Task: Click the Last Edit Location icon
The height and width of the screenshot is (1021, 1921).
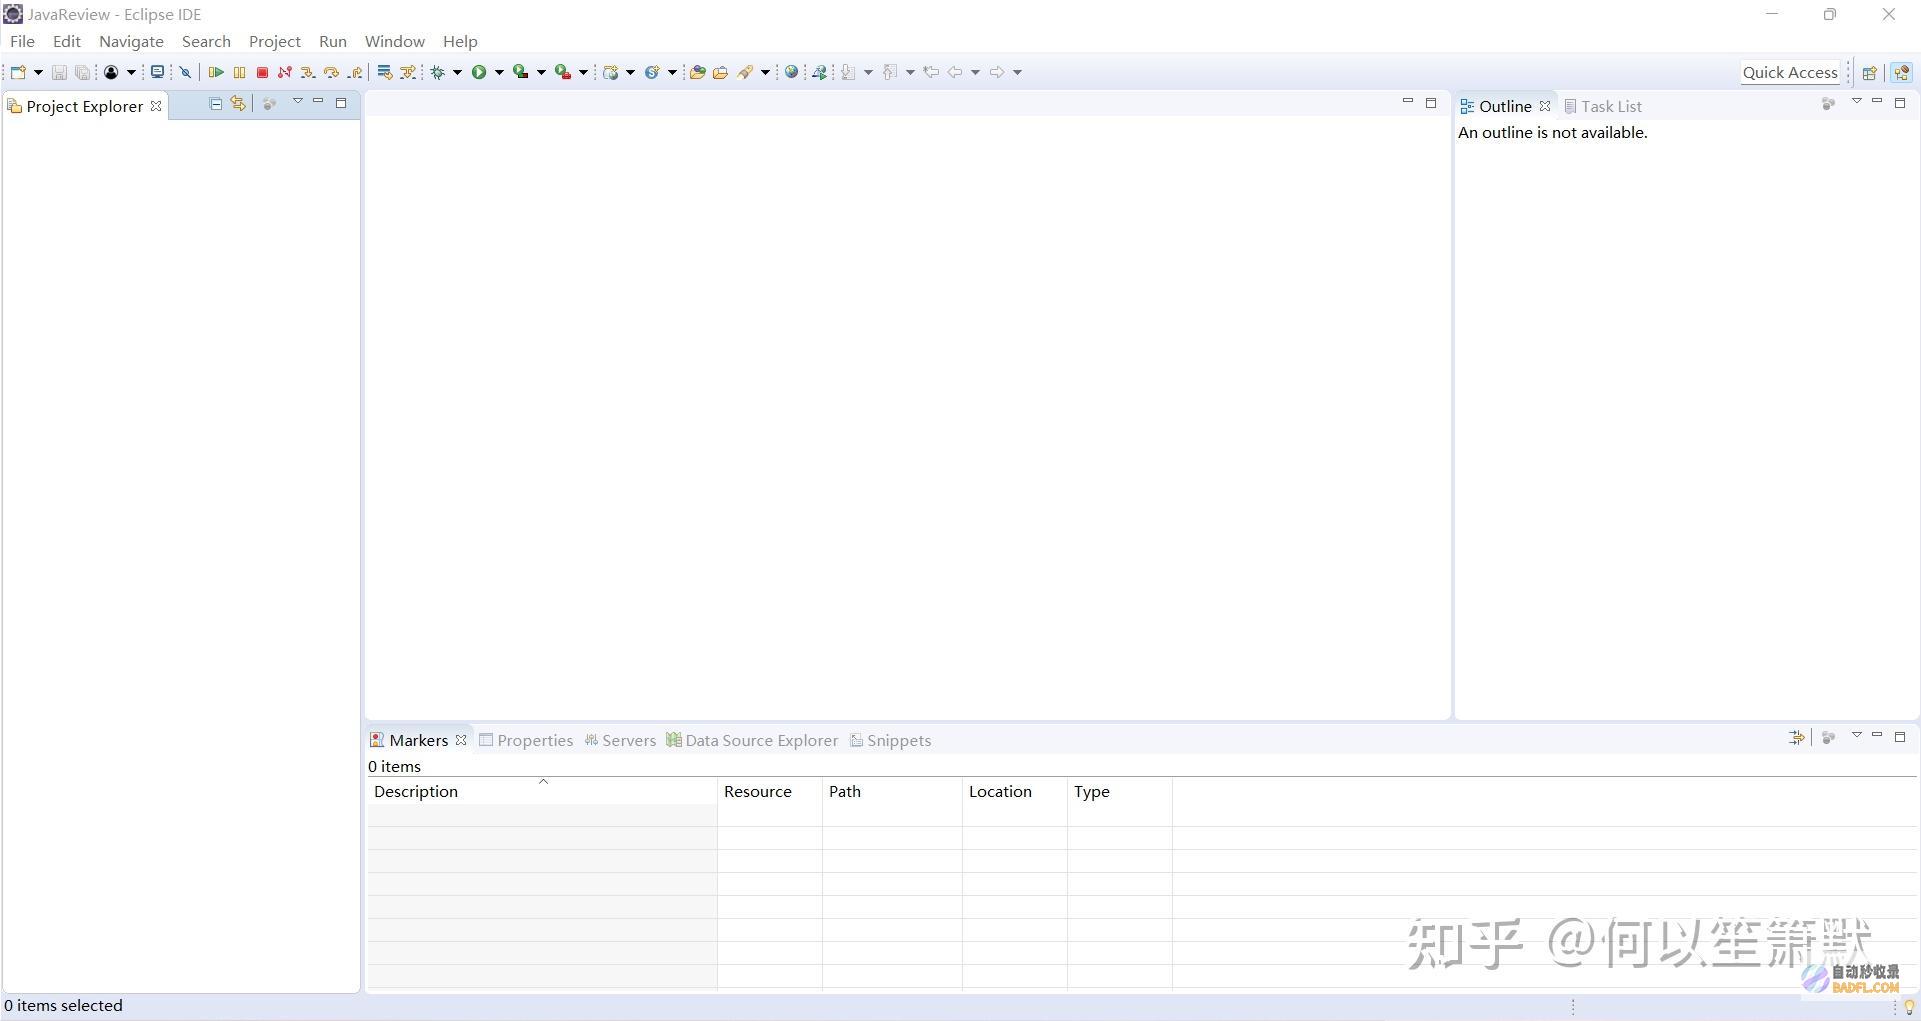Action: coord(931,72)
